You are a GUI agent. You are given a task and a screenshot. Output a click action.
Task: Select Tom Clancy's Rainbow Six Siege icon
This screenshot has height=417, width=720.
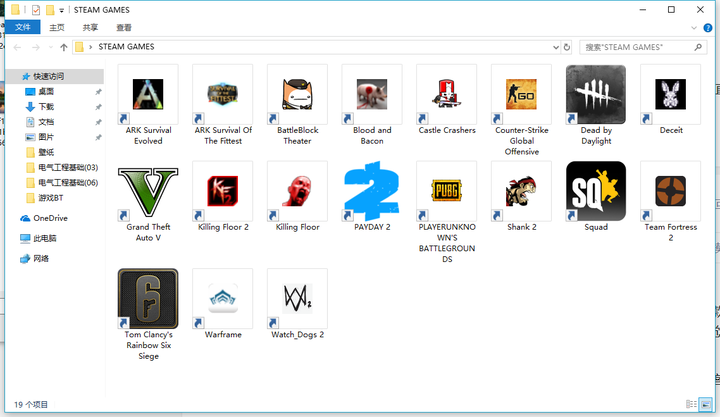coord(148,299)
